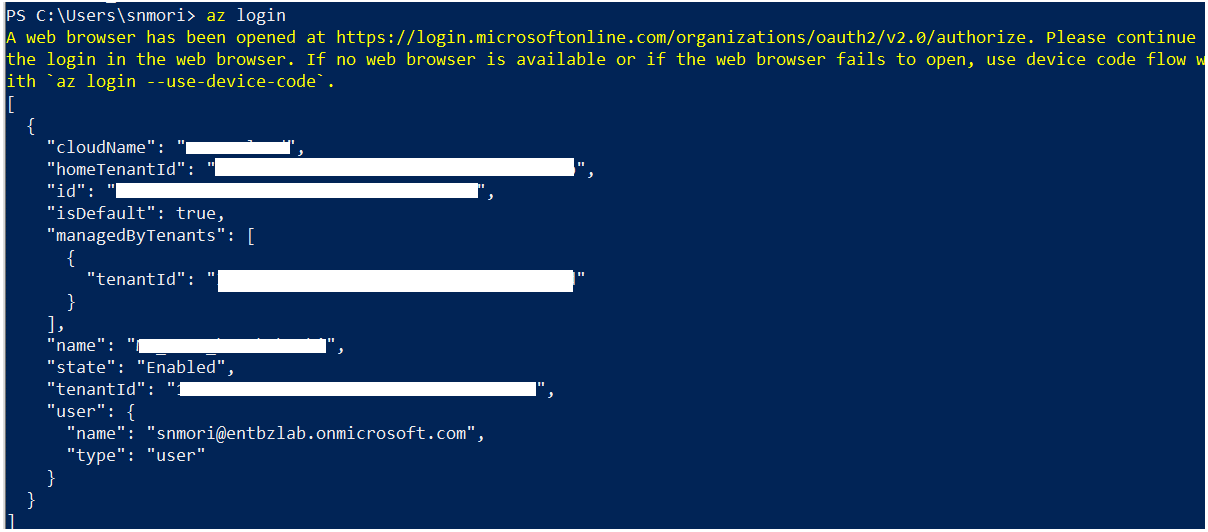Screen dimensions: 1208x532
Task: Click the "true" value of isDefault
Action: pos(196,213)
